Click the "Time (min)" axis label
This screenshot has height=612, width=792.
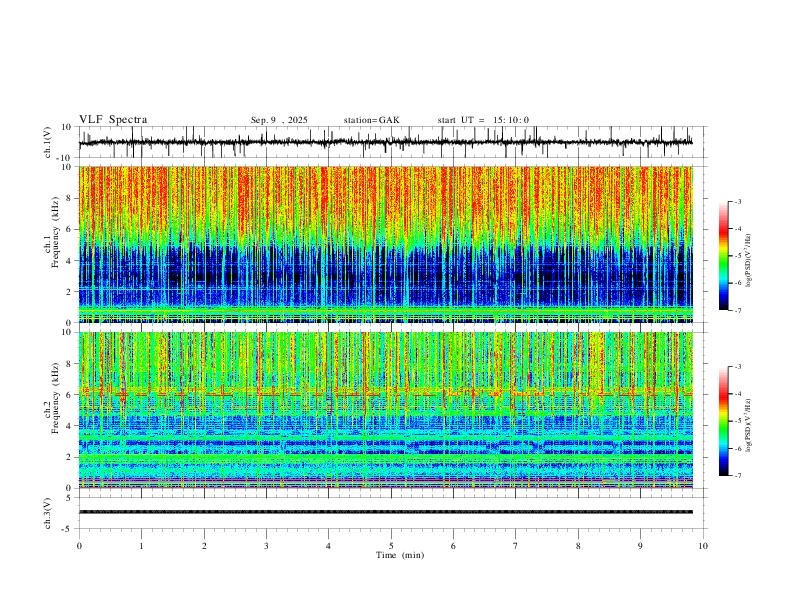coord(400,555)
